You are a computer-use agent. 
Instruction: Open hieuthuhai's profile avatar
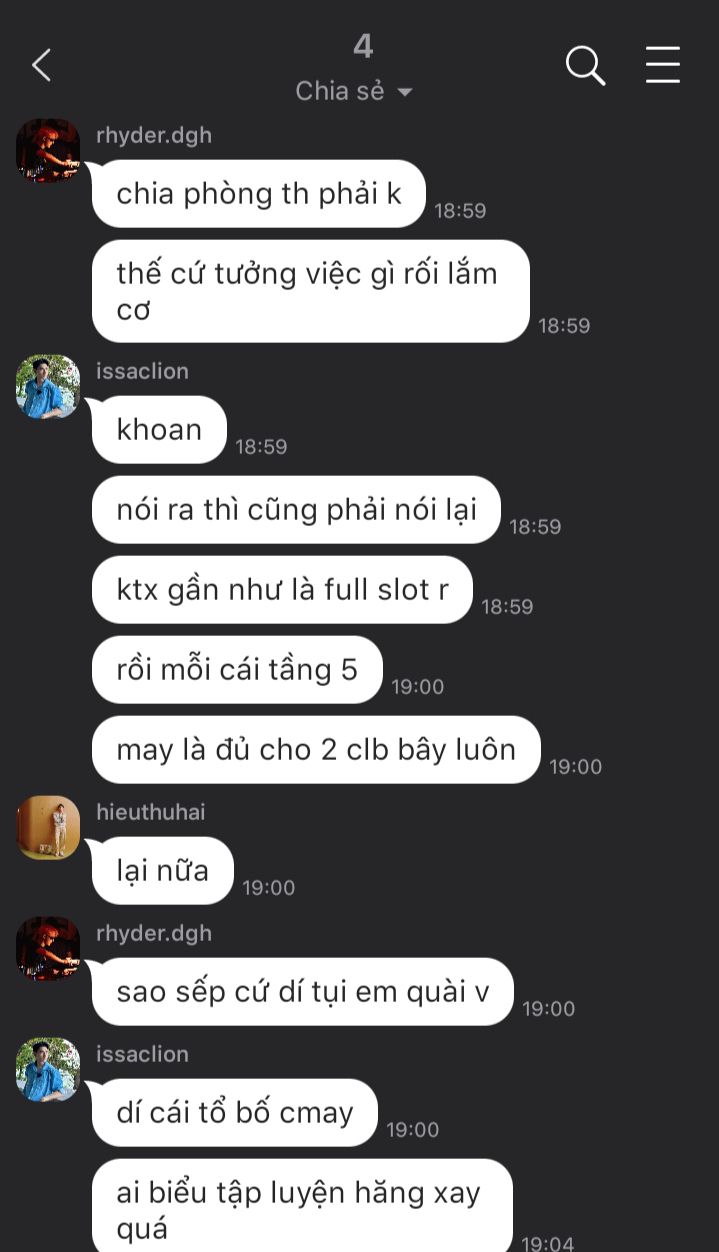tap(48, 828)
